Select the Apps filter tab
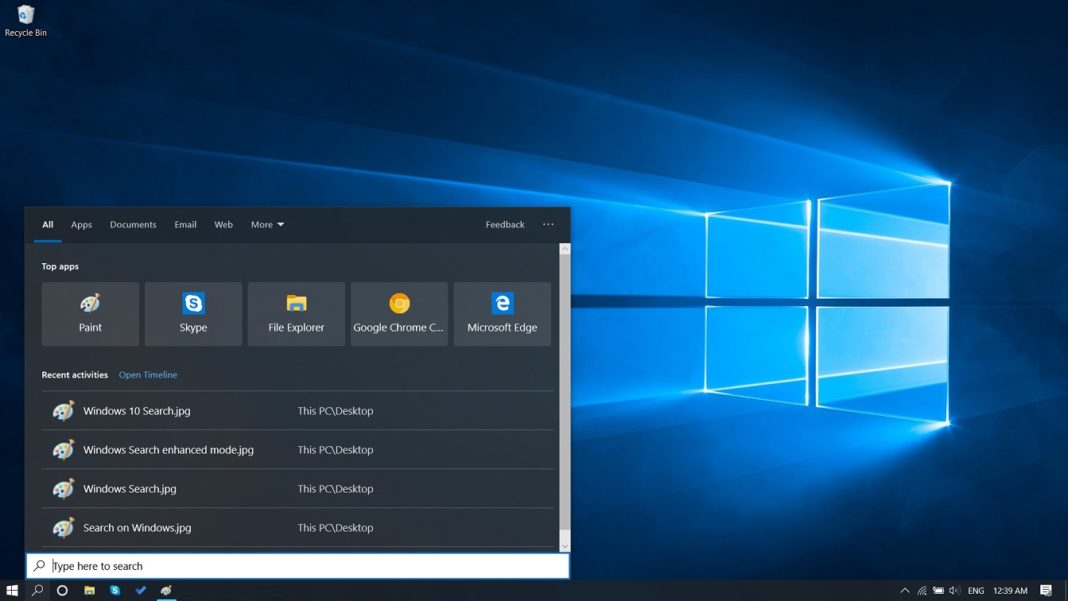The image size is (1068, 601). pos(81,224)
